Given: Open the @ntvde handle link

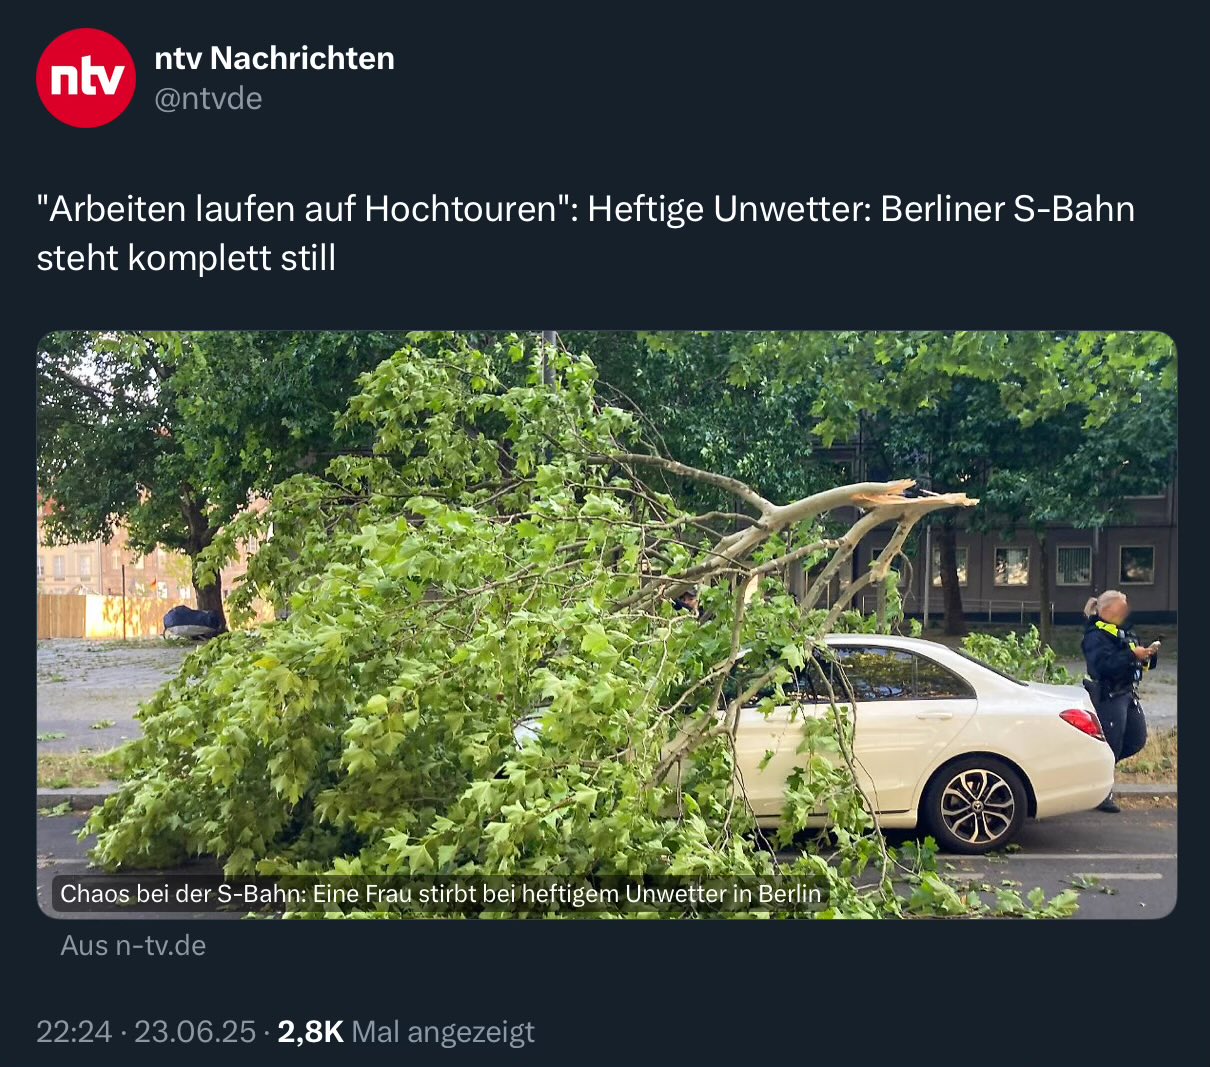Looking at the screenshot, I should point(208,99).
